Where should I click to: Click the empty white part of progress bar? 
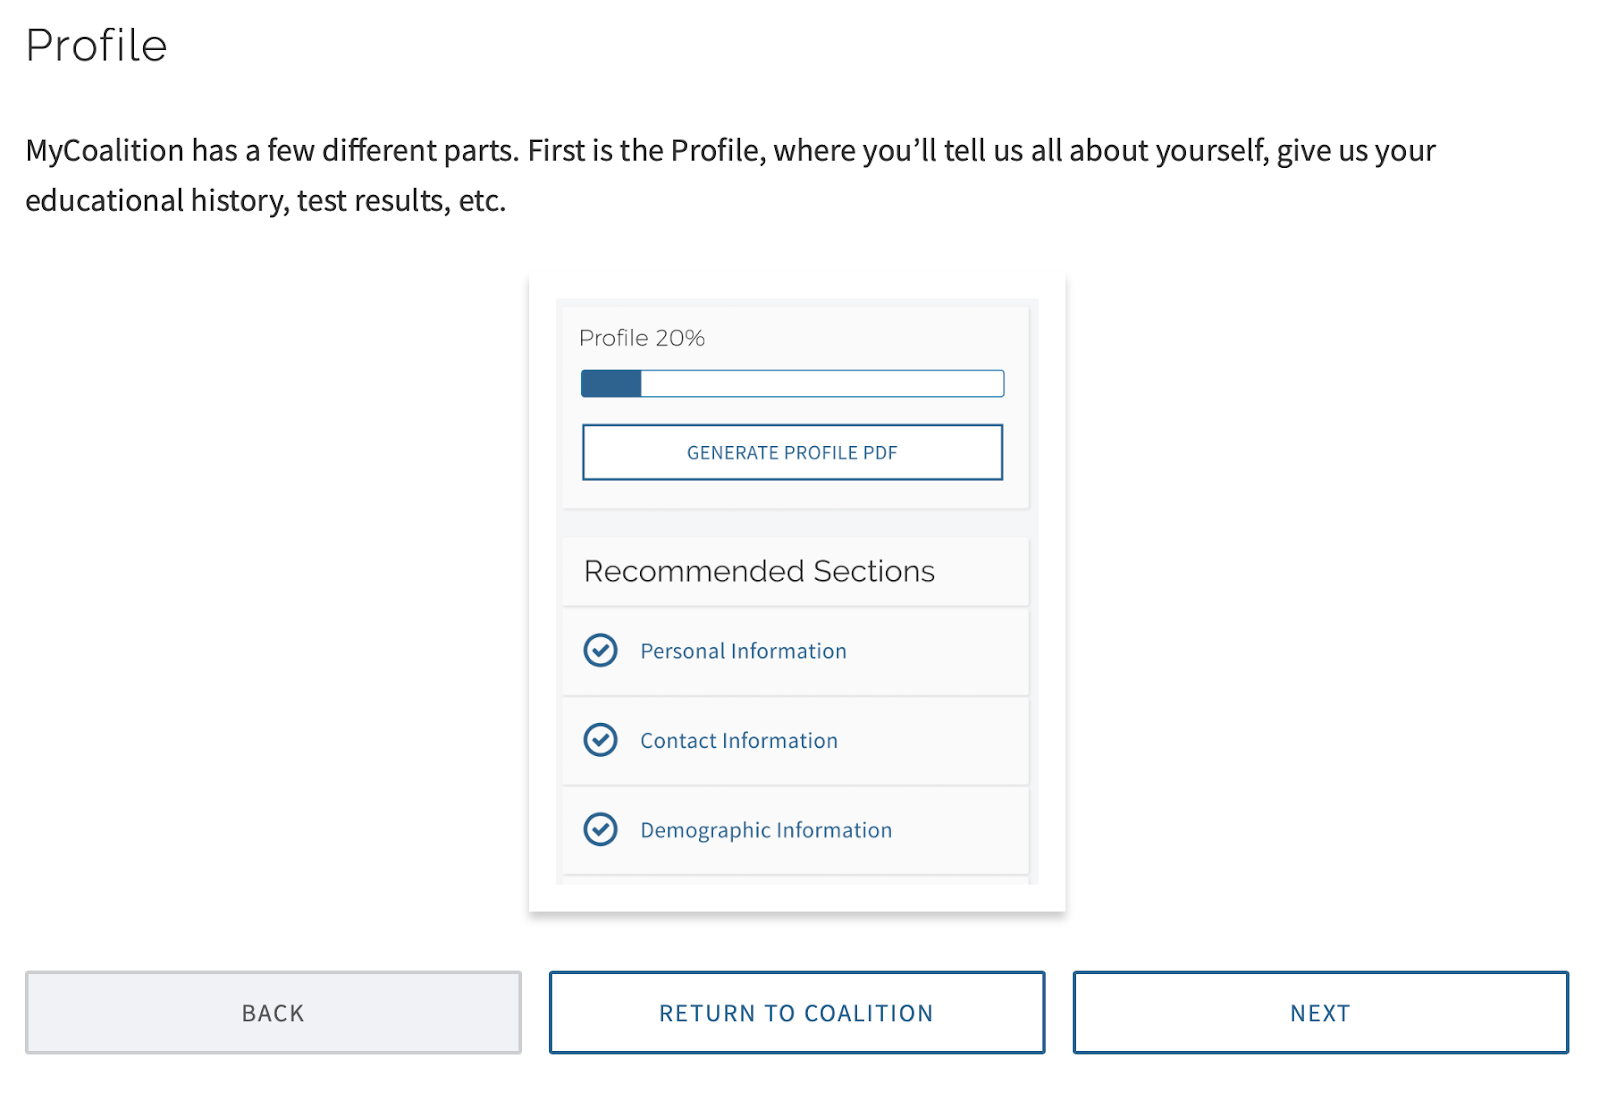pyautogui.click(x=822, y=384)
